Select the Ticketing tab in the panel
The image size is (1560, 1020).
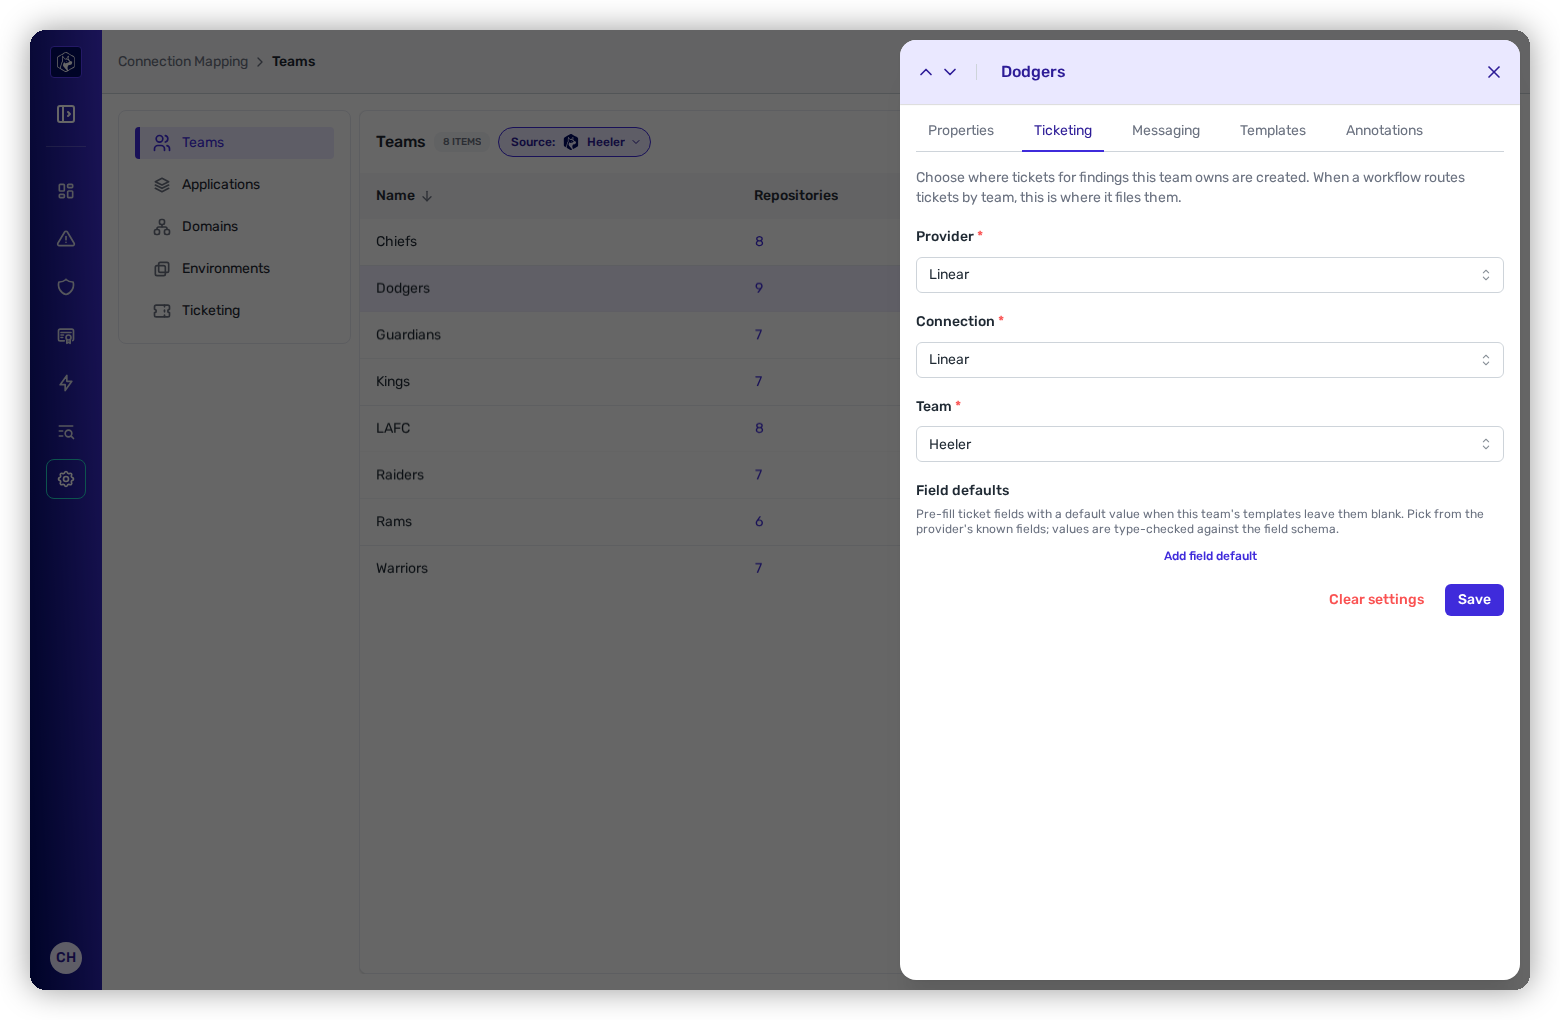pos(1063,131)
